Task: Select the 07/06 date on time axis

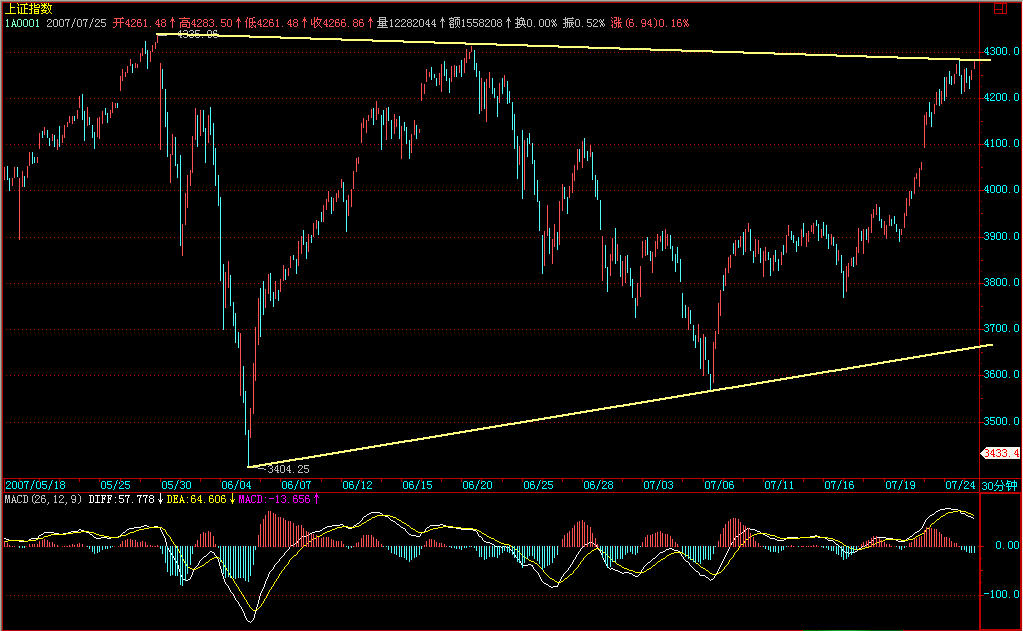Action: (720, 485)
